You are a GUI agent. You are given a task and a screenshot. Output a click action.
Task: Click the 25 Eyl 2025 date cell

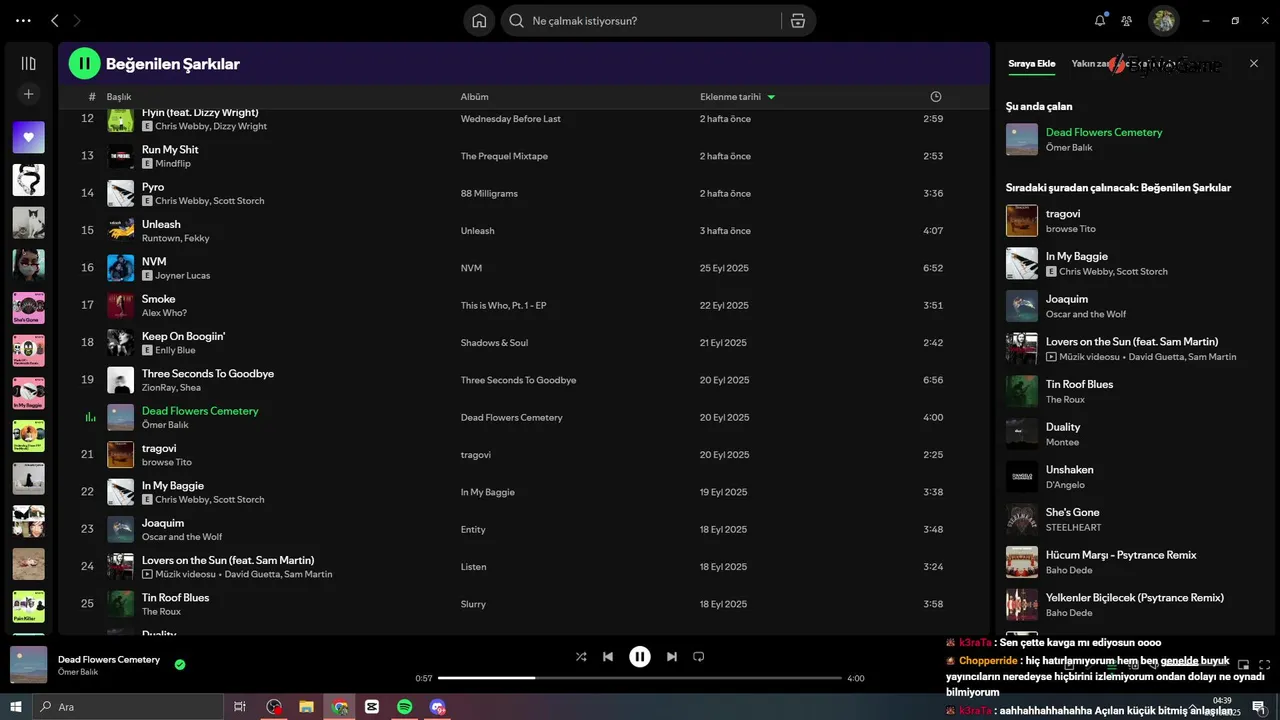point(724,268)
